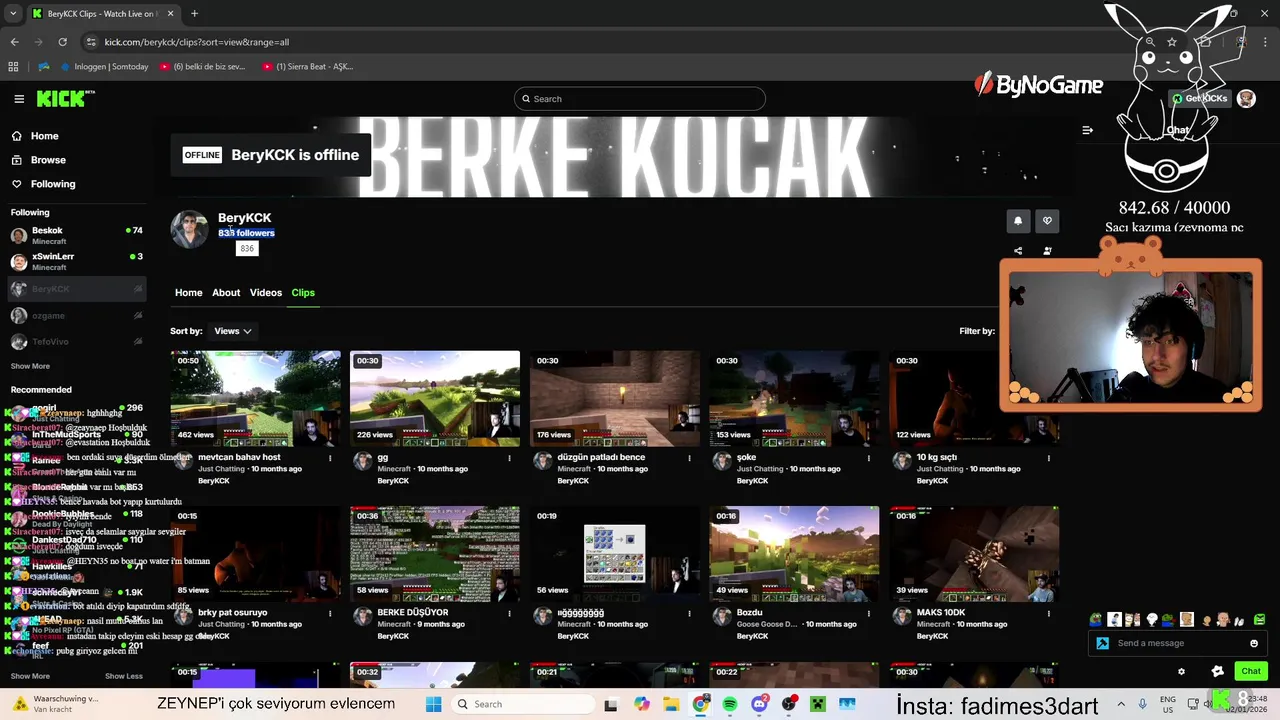
Task: Open the chat settings gear icon
Action: pyautogui.click(x=1181, y=671)
